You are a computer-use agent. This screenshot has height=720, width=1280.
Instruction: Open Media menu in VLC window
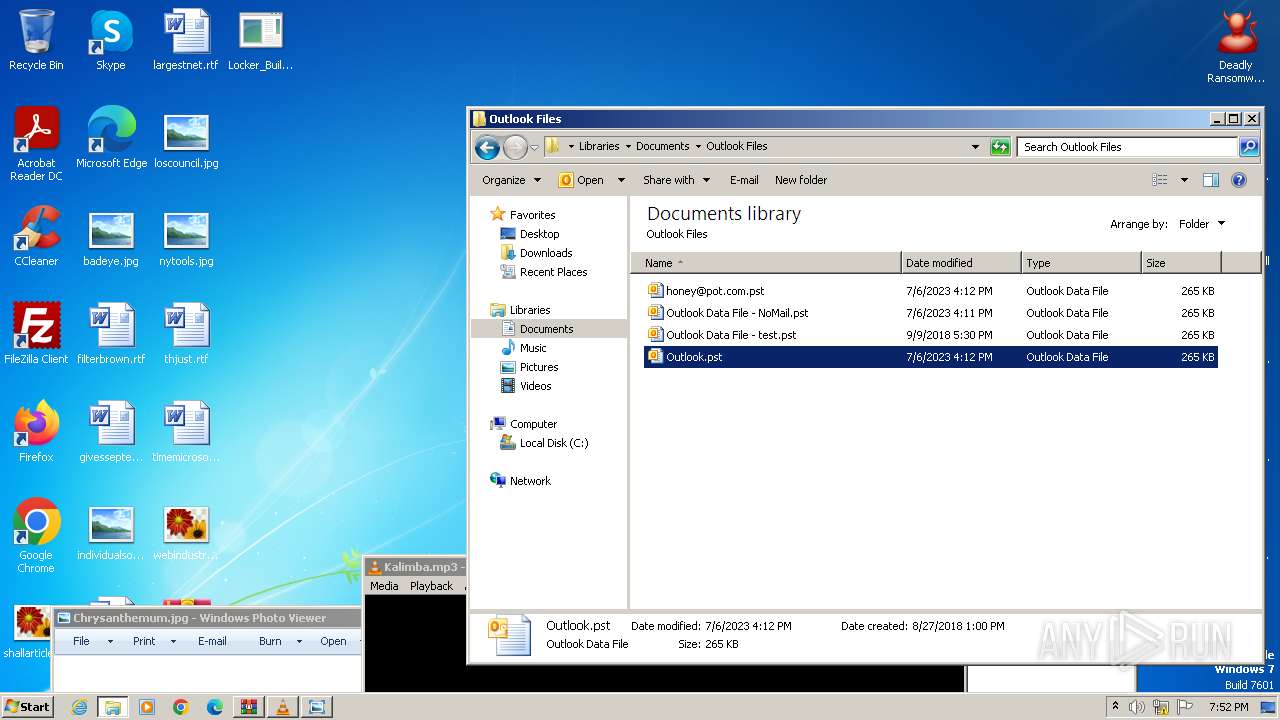pyautogui.click(x=384, y=586)
